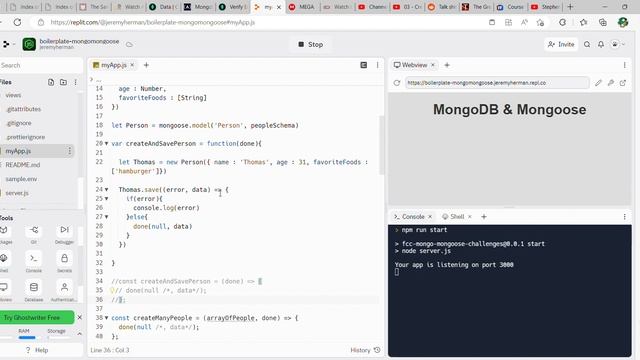The height and width of the screenshot is (360, 640).
Task: Click the Replit project logo icon
Action: pyautogui.click(x=29, y=44)
